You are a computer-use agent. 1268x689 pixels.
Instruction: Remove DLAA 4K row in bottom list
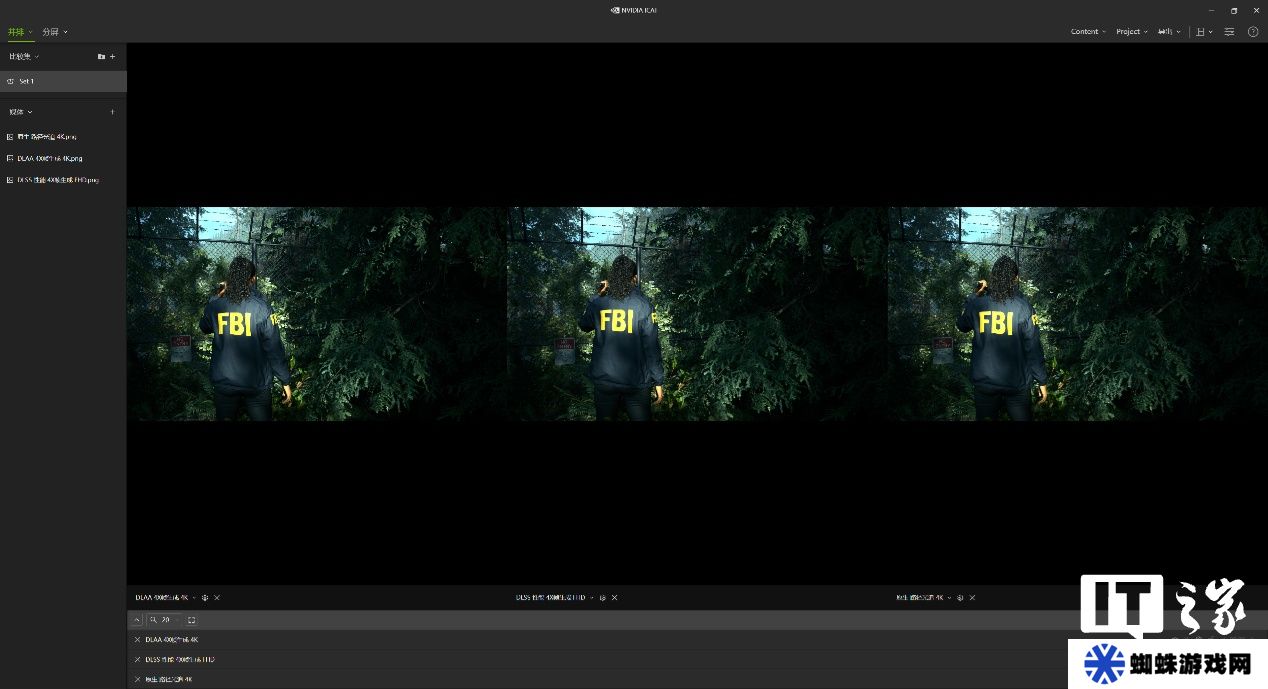(138, 640)
